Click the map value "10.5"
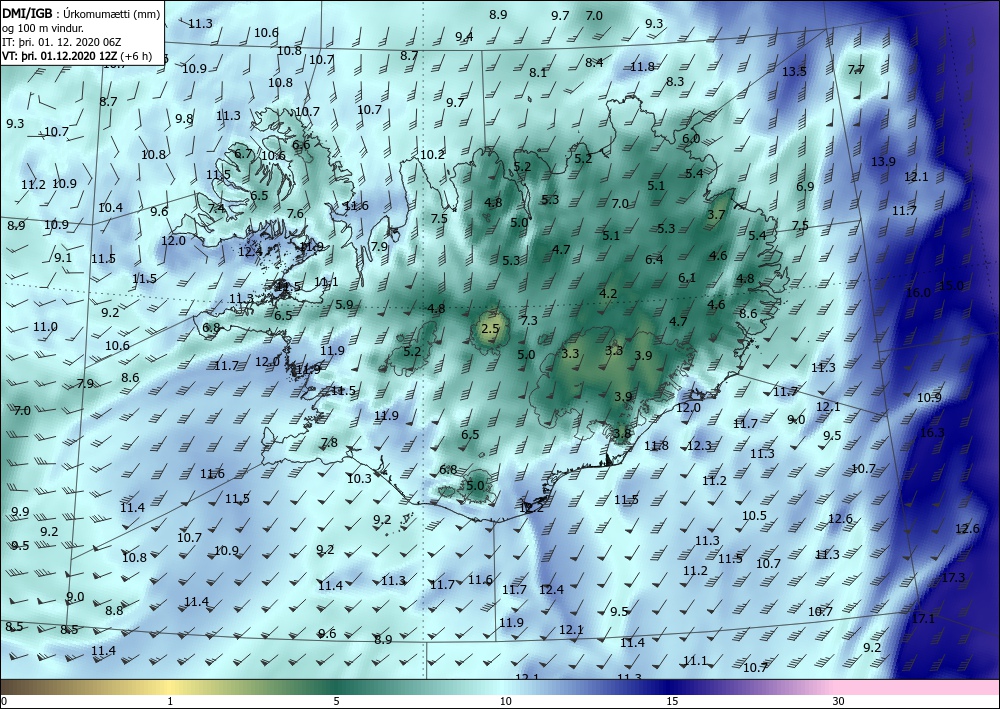Viewport: 1000px width, 709px height. tap(754, 515)
